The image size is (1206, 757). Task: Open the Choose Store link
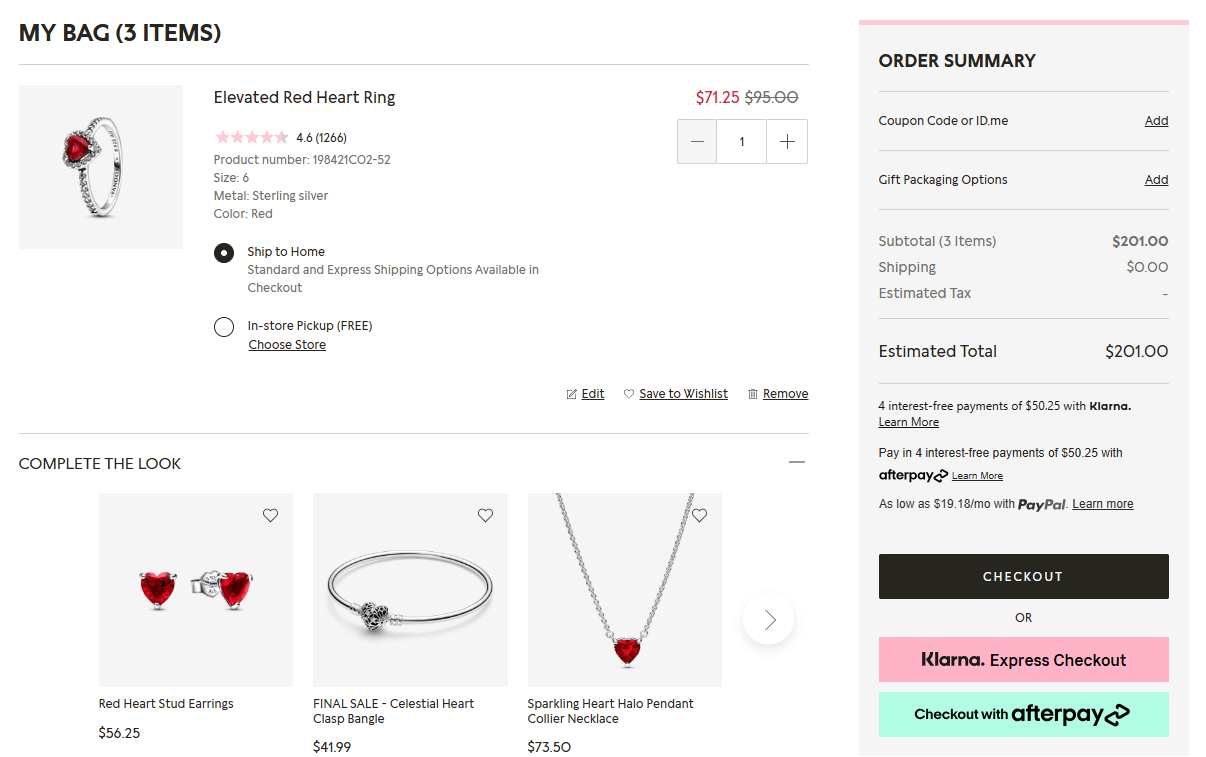click(x=287, y=345)
